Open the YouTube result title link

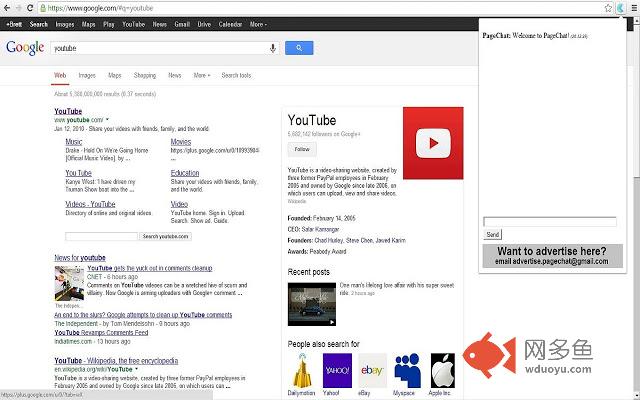coord(68,111)
